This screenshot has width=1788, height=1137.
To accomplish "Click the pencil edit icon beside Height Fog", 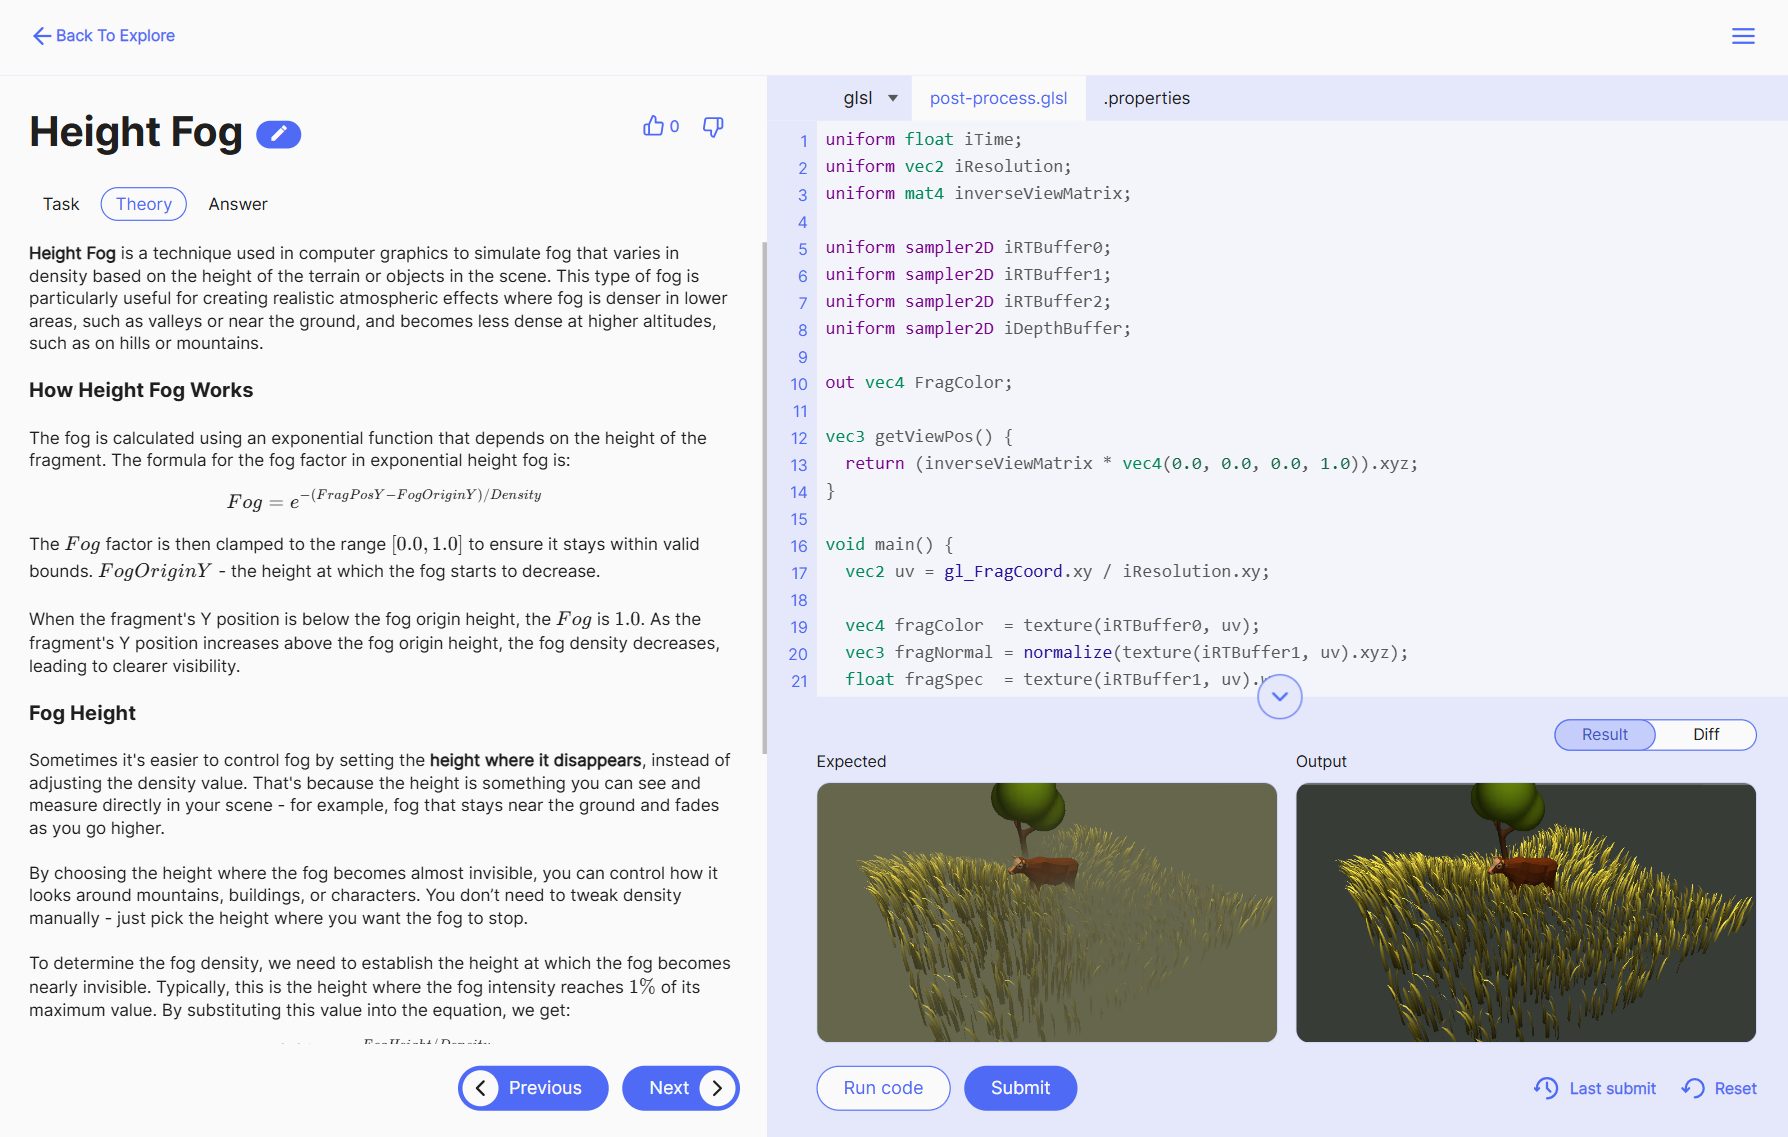I will click(x=278, y=134).
